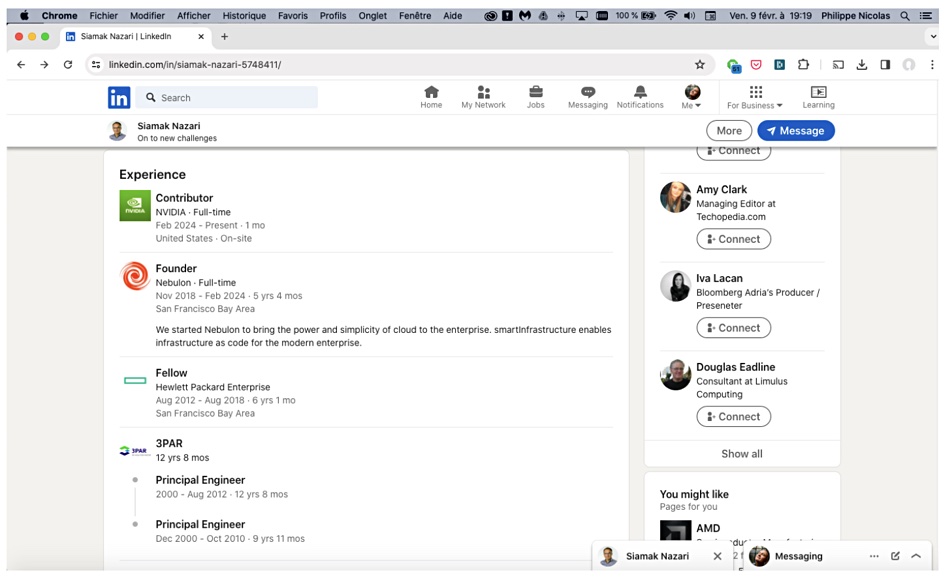
Task: Open Messaging in top navigation
Action: 588,96
